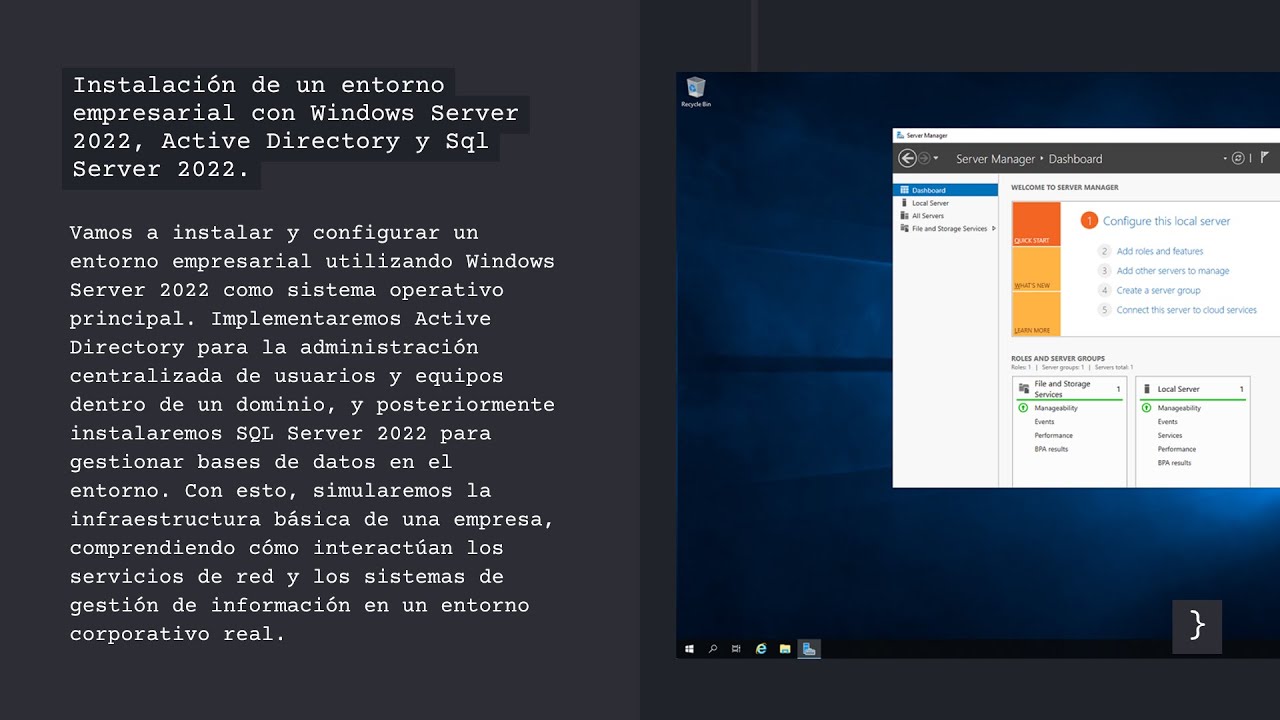Click Performance in Local Server tile

coord(1176,449)
